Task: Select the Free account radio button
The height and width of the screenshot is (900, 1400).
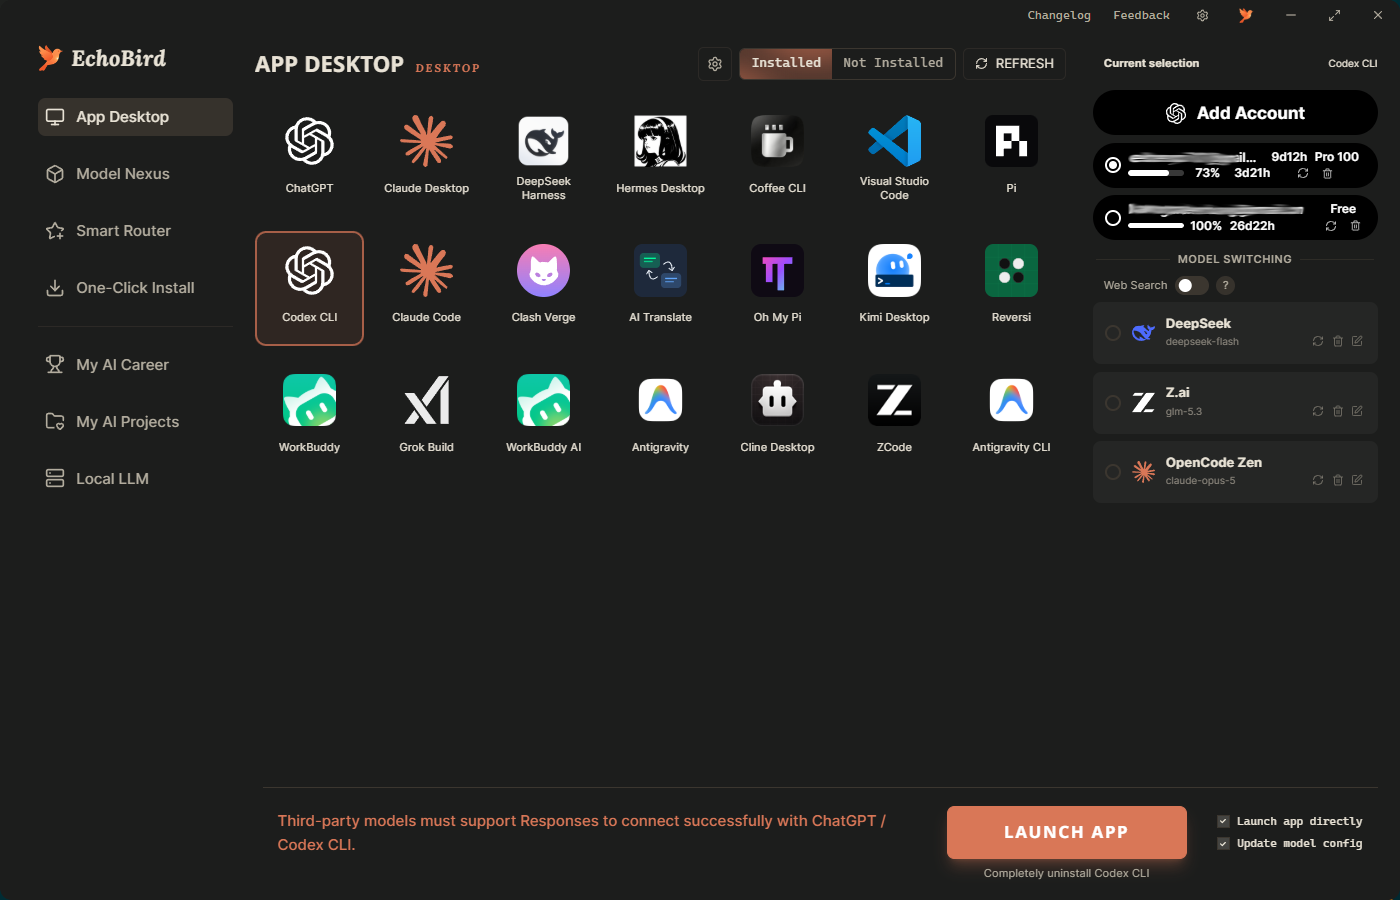Action: (1112, 217)
